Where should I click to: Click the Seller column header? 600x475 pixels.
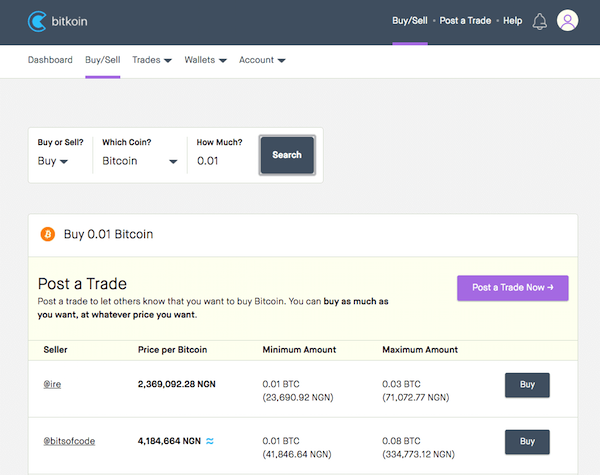pyautogui.click(x=55, y=349)
